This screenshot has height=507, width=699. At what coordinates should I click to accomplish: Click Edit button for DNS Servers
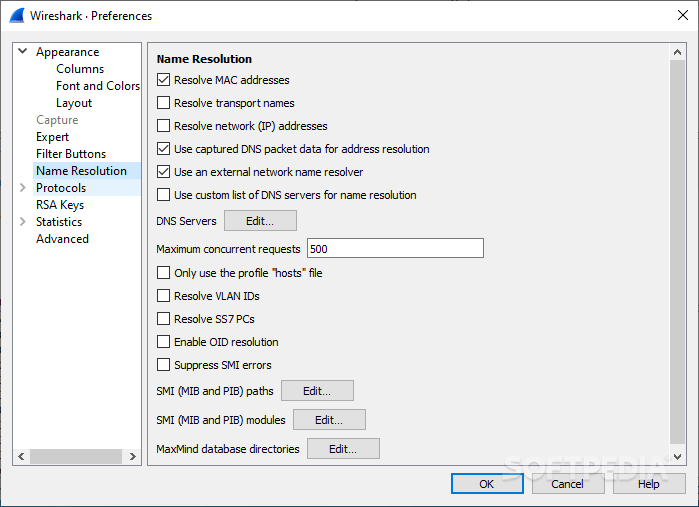tap(260, 221)
